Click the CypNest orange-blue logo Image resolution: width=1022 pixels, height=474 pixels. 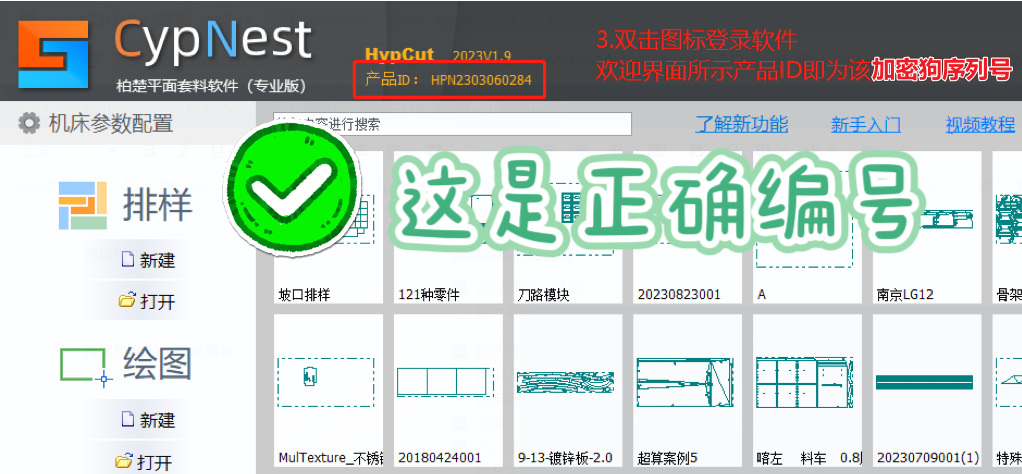pos(53,53)
